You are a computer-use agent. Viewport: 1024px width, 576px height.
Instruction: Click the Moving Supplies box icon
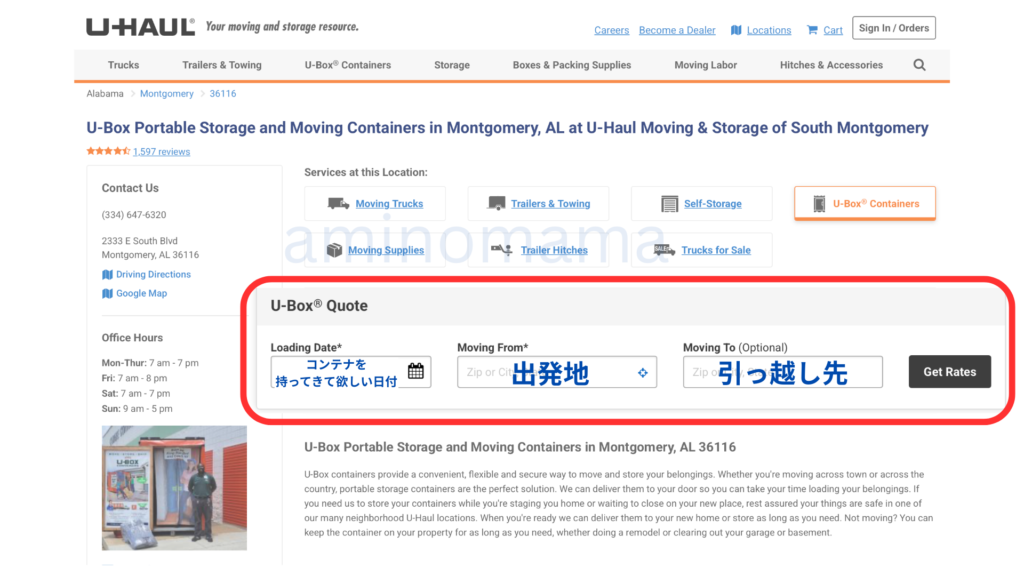tap(334, 250)
